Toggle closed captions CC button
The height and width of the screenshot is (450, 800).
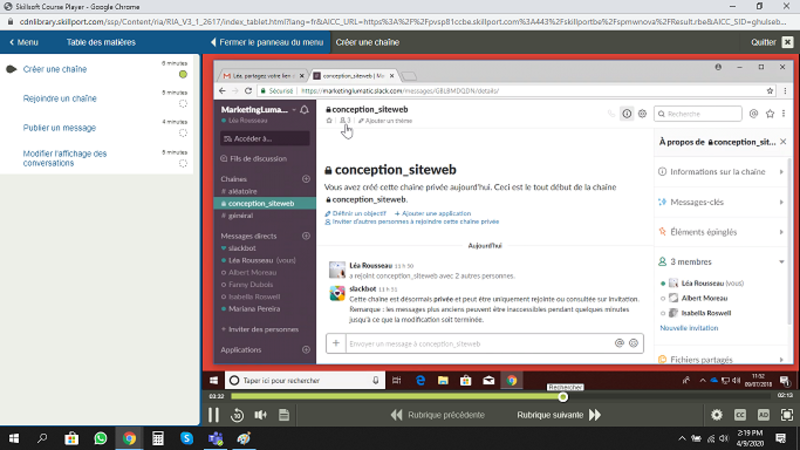740,415
